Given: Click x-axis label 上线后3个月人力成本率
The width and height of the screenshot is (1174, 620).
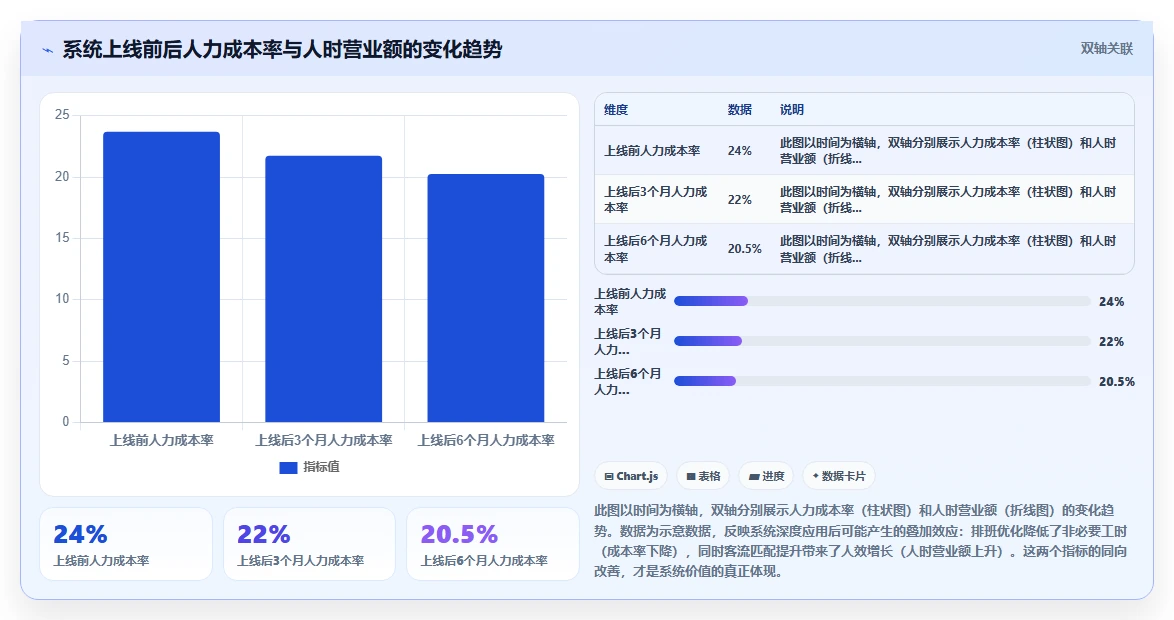Looking at the screenshot, I should coord(323,440).
